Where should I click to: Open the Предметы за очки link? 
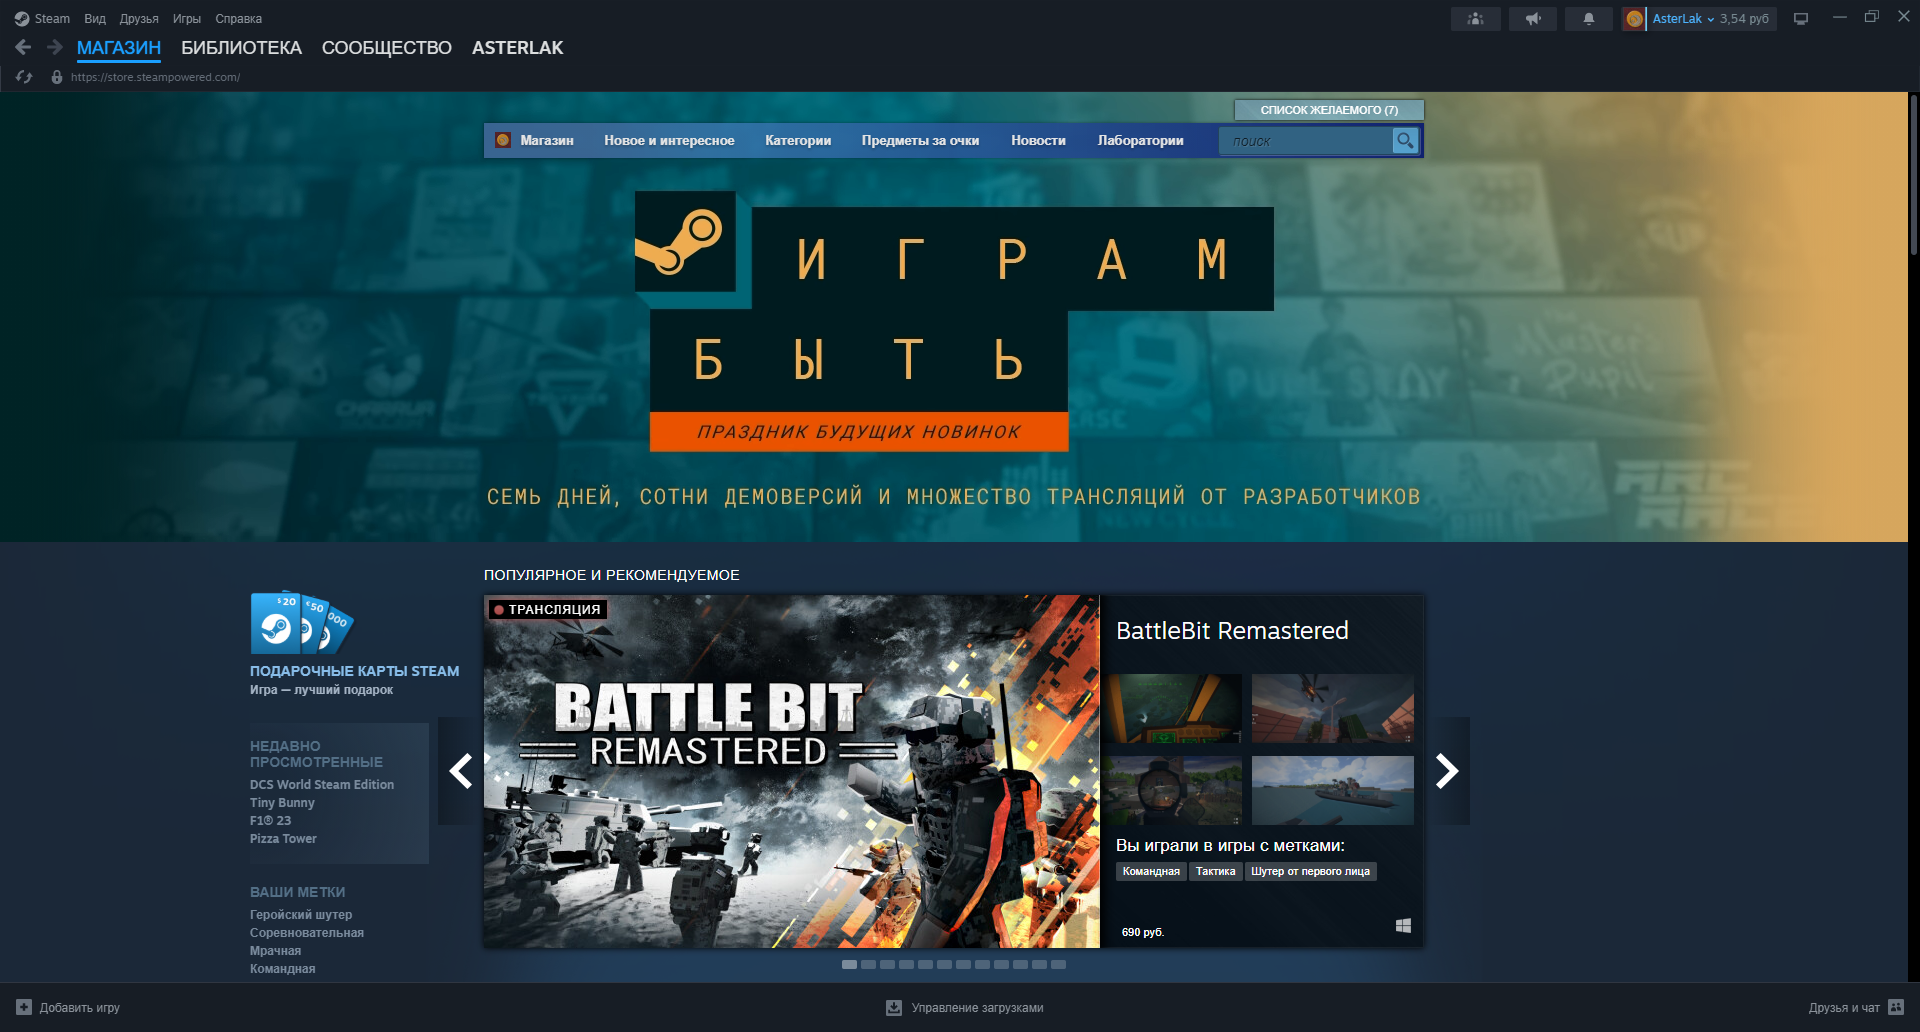(920, 141)
